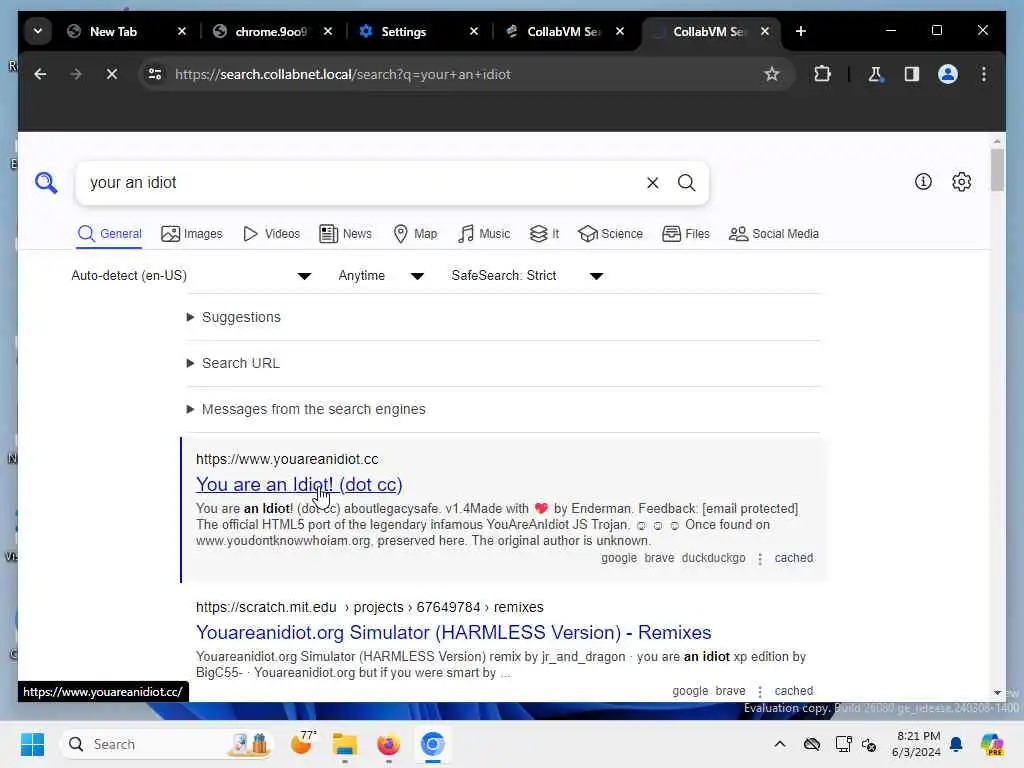Image resolution: width=1024 pixels, height=768 pixels.
Task: Click the browser address bar URL
Action: pyautogui.click(x=343, y=74)
